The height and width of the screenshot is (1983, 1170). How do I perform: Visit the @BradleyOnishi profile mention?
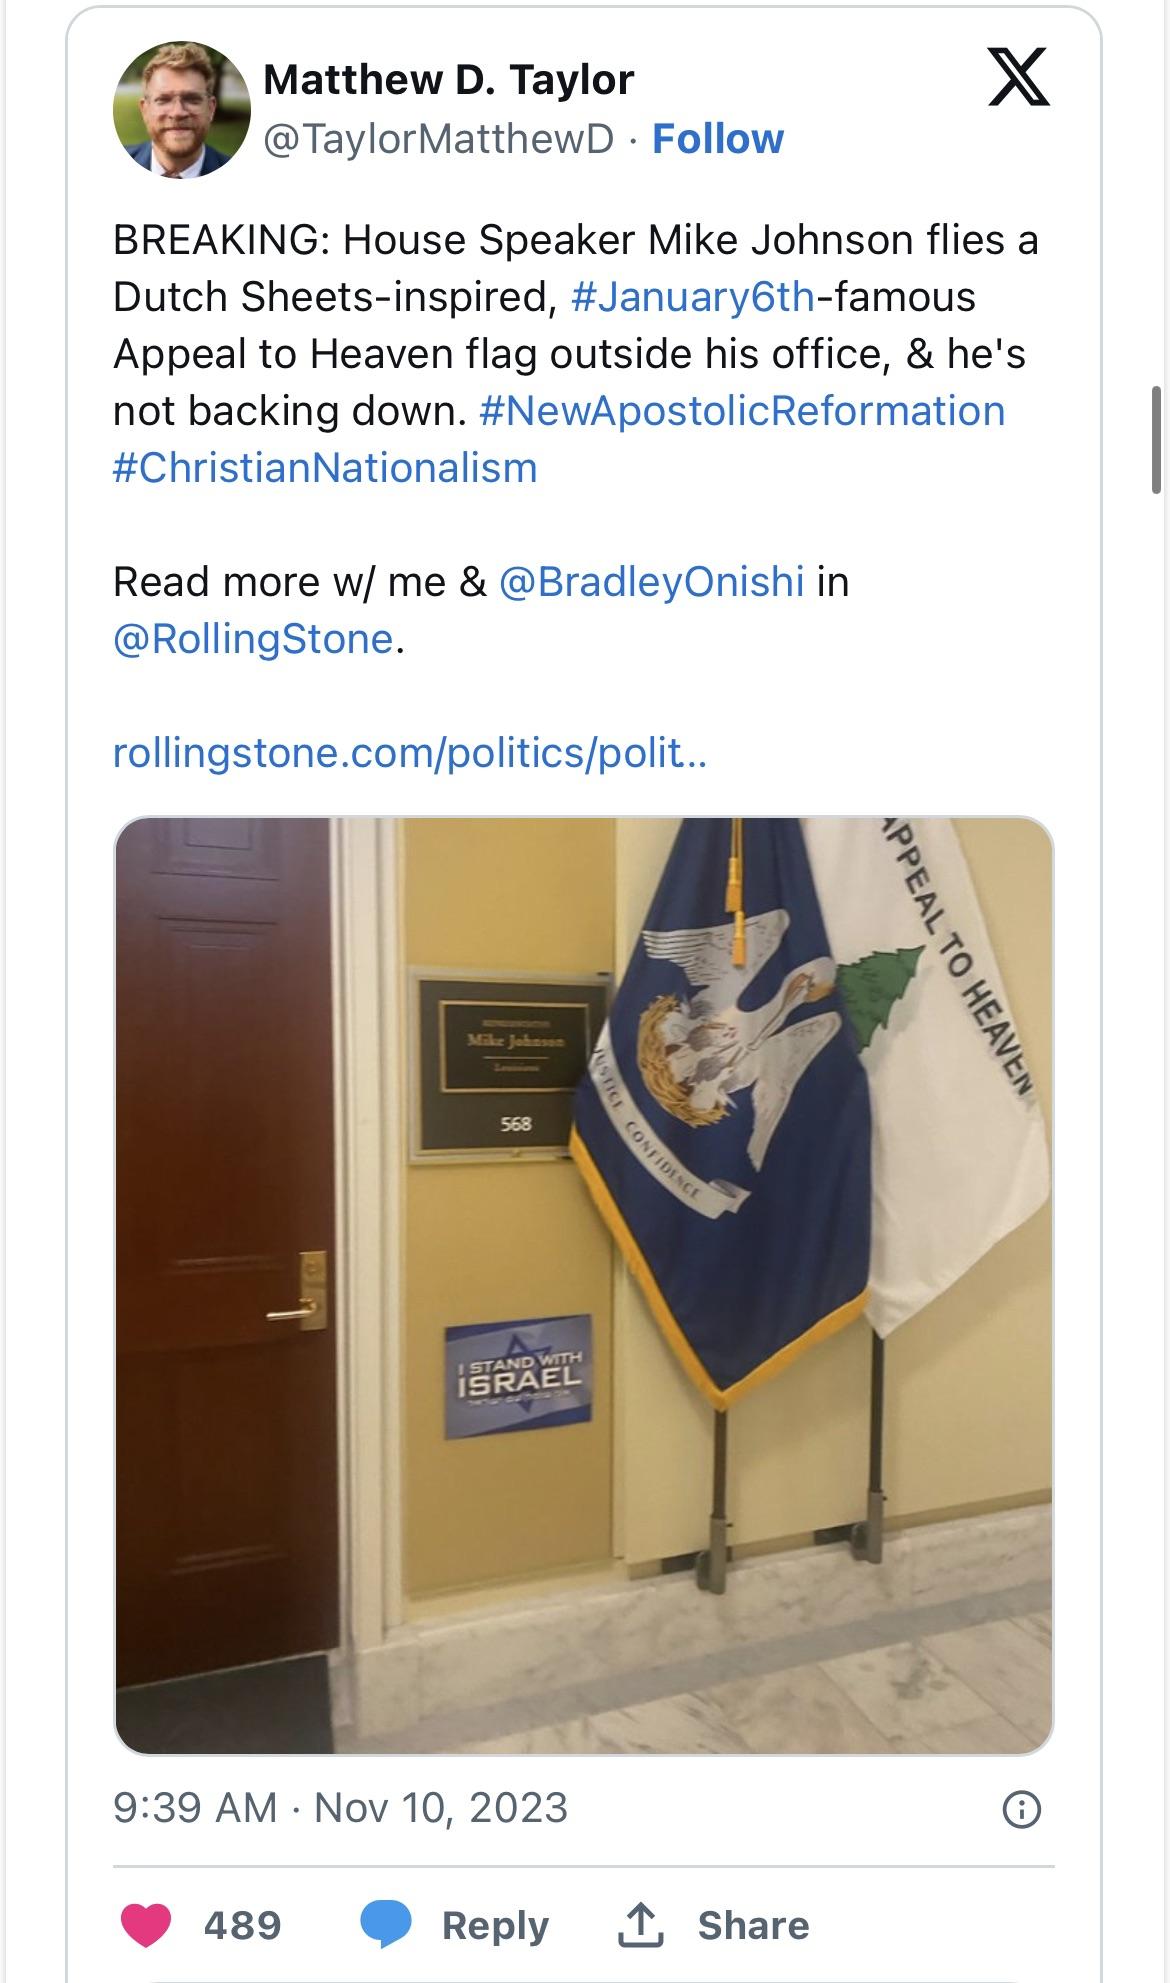[x=651, y=582]
